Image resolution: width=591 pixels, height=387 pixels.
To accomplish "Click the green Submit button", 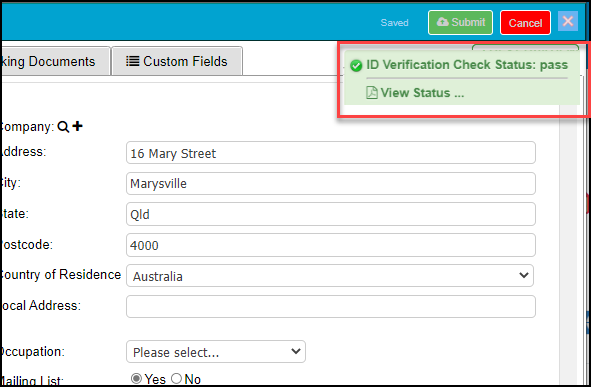I will (460, 23).
